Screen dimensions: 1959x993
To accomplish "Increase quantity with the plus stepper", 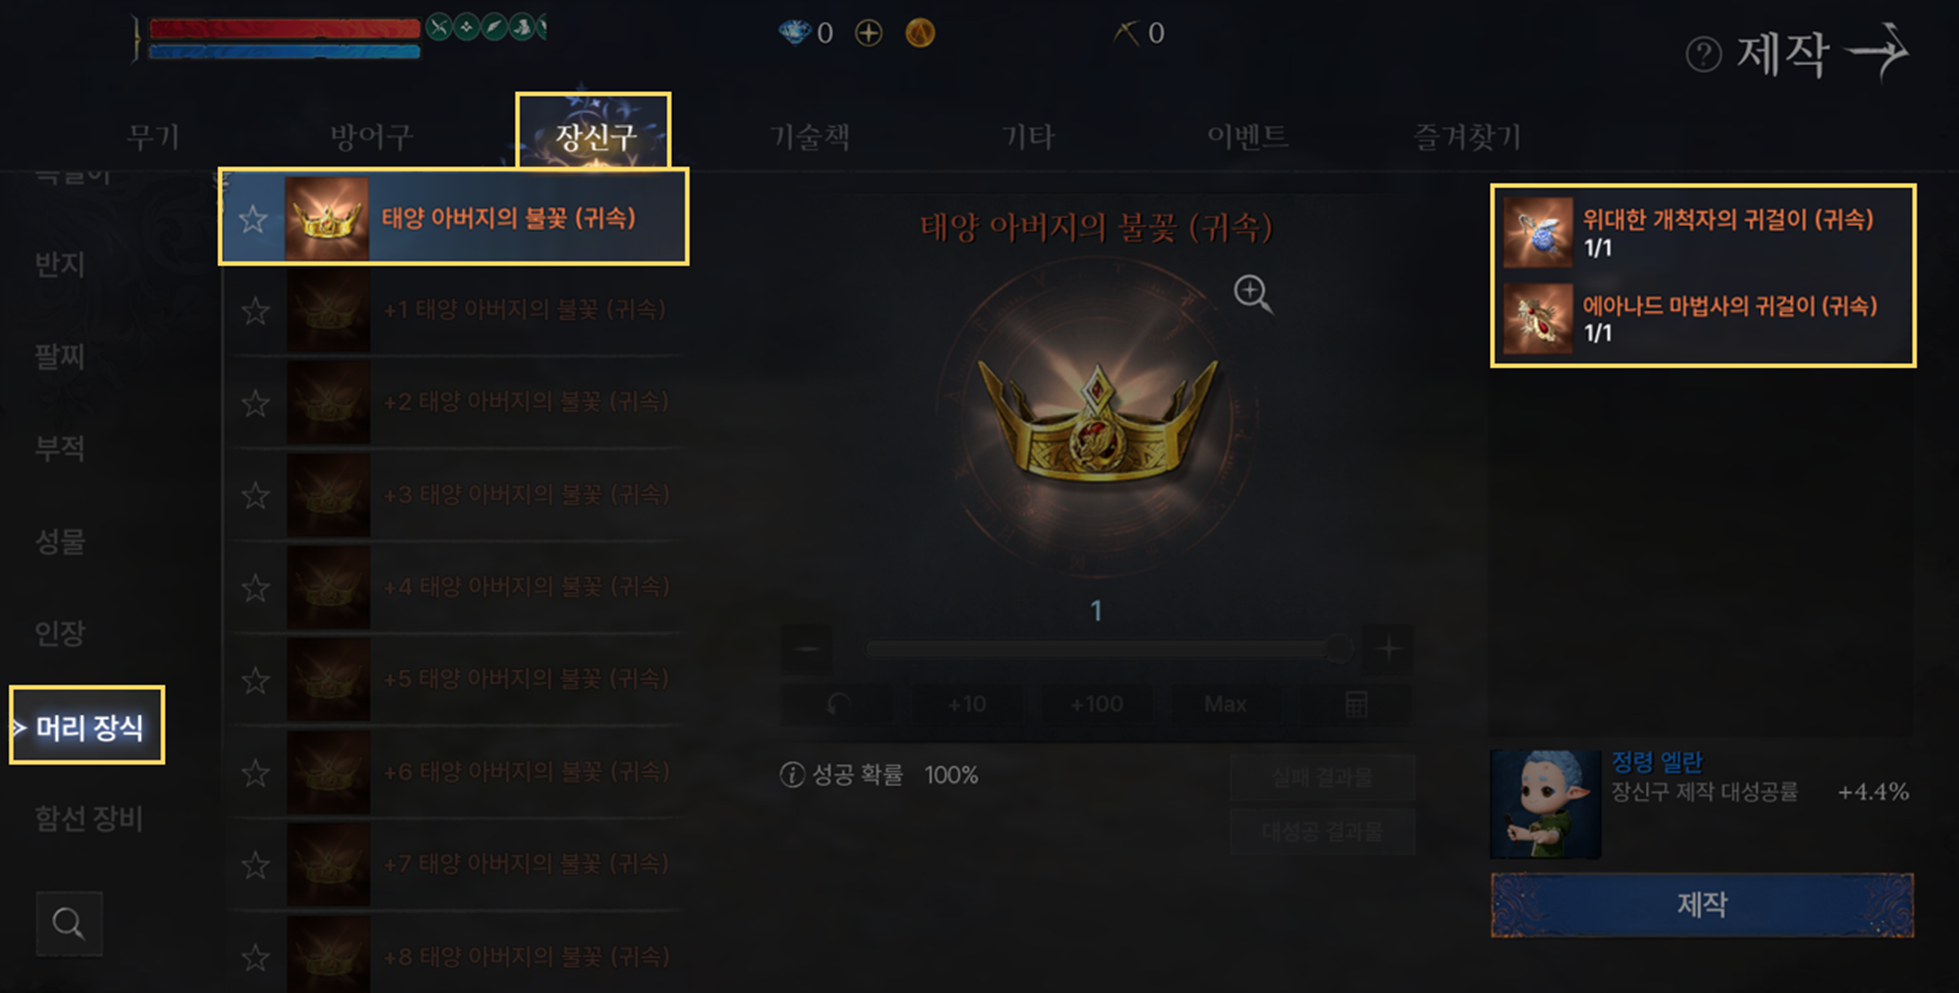I will point(1389,649).
